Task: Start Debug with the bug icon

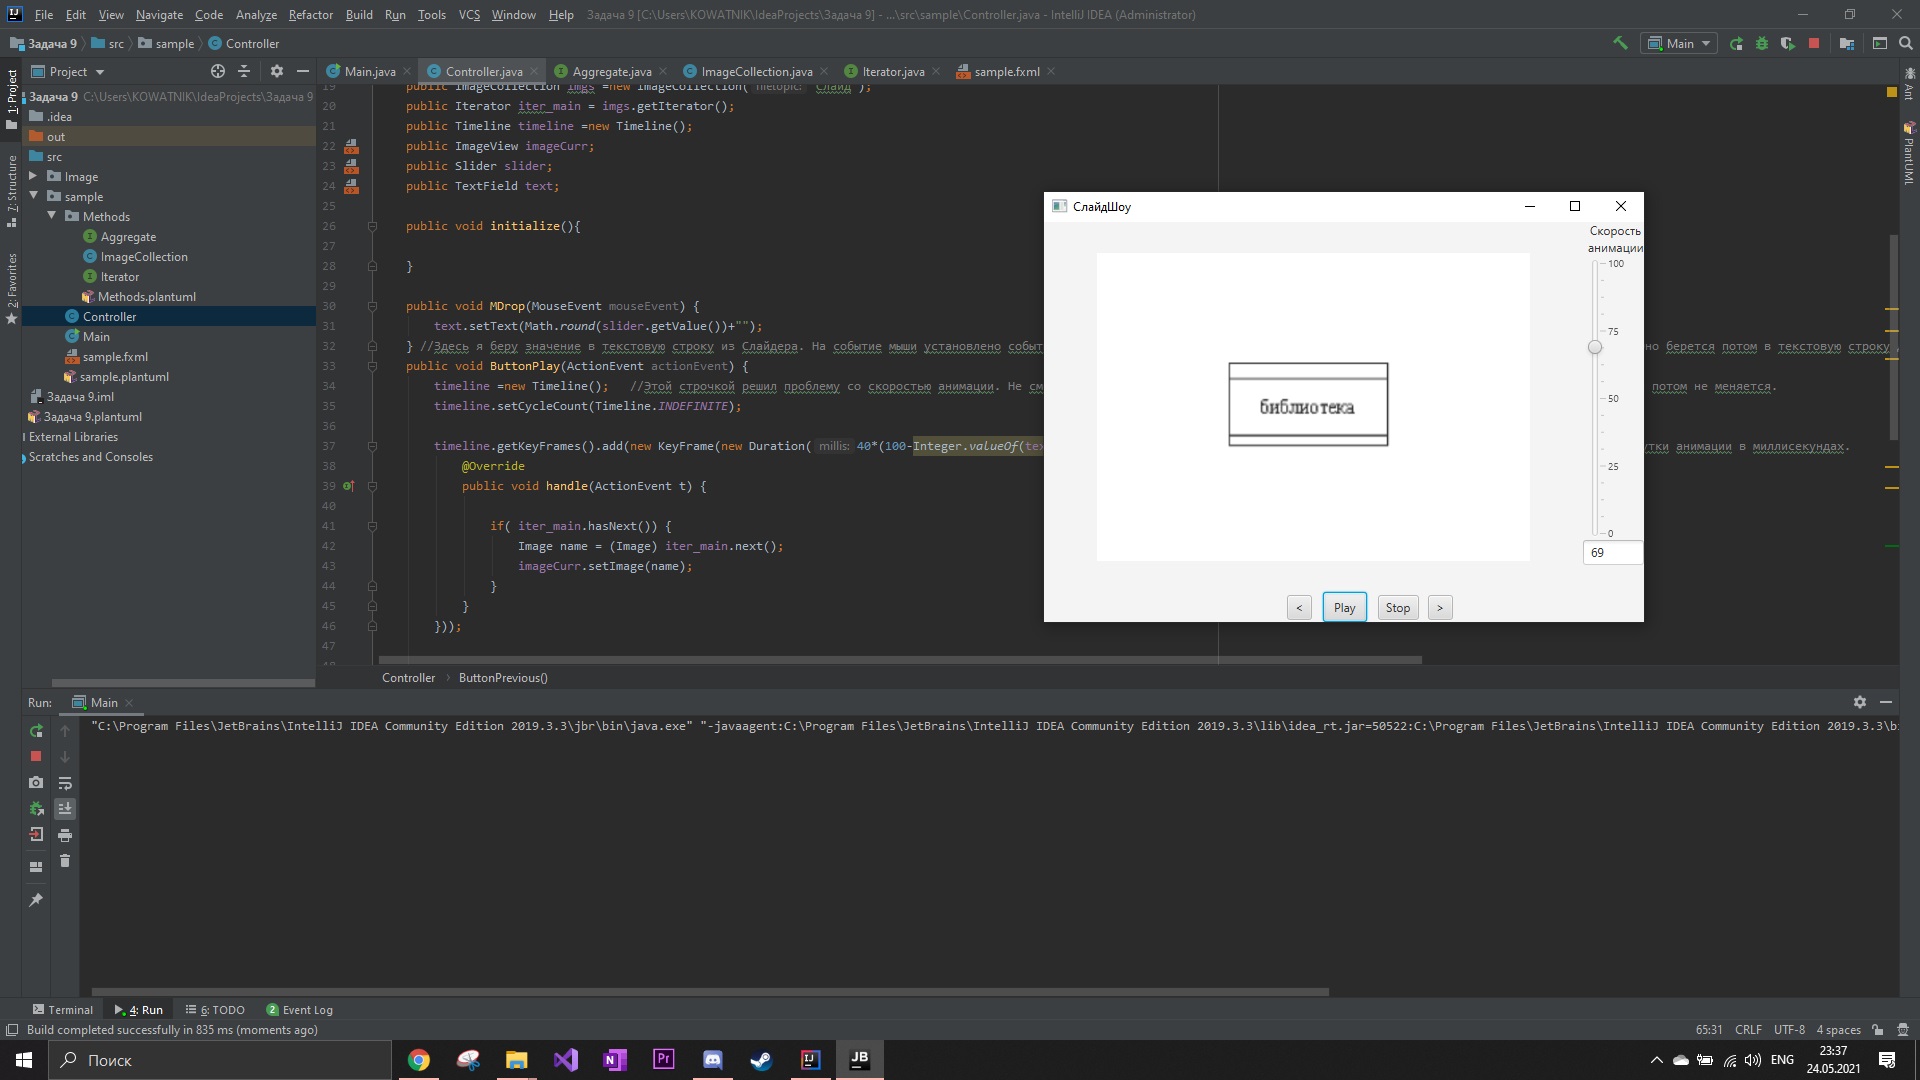Action: pos(1761,43)
